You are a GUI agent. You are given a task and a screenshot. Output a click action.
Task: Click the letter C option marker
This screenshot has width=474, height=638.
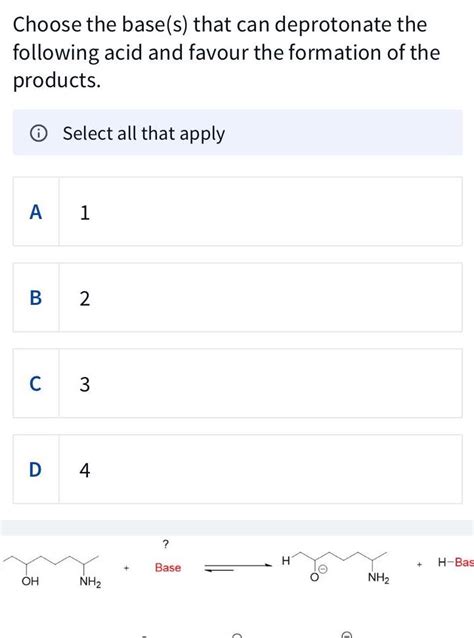(x=36, y=384)
